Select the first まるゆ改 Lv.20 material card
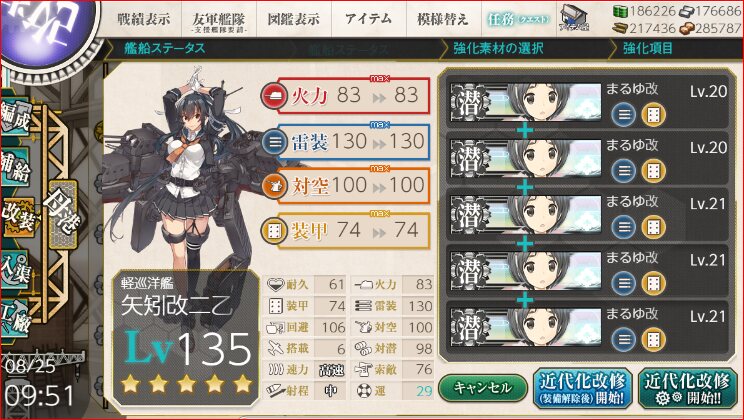This screenshot has width=744, height=420. click(587, 101)
